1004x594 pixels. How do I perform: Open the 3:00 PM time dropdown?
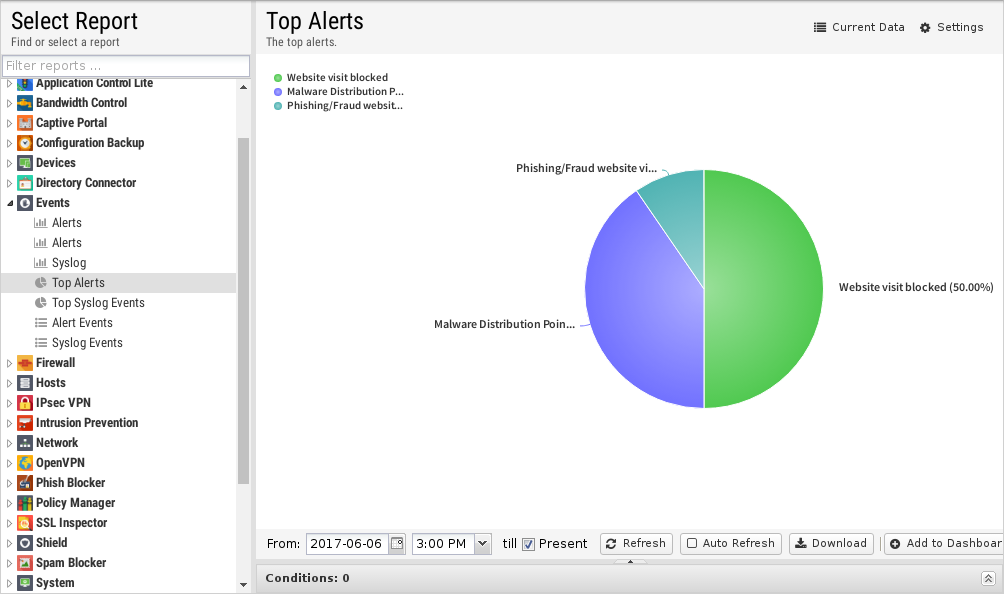[x=483, y=543]
